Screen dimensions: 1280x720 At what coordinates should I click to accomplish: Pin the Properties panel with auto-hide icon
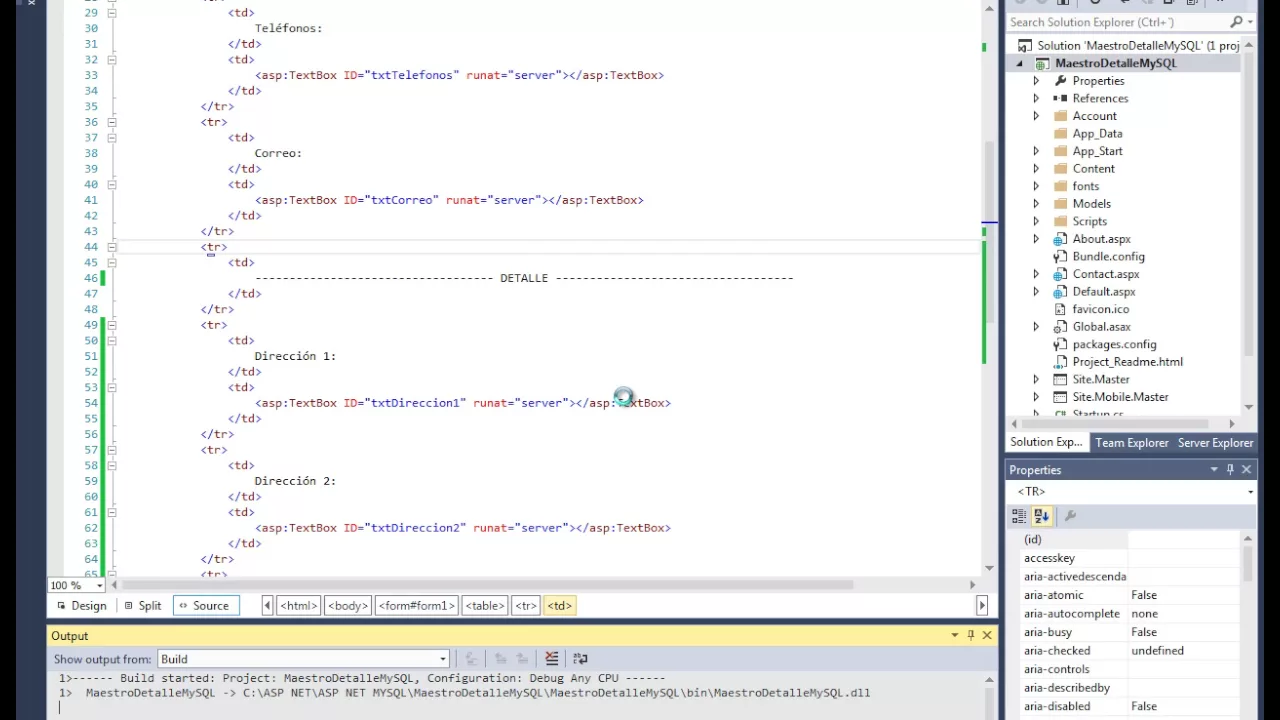pos(1230,469)
